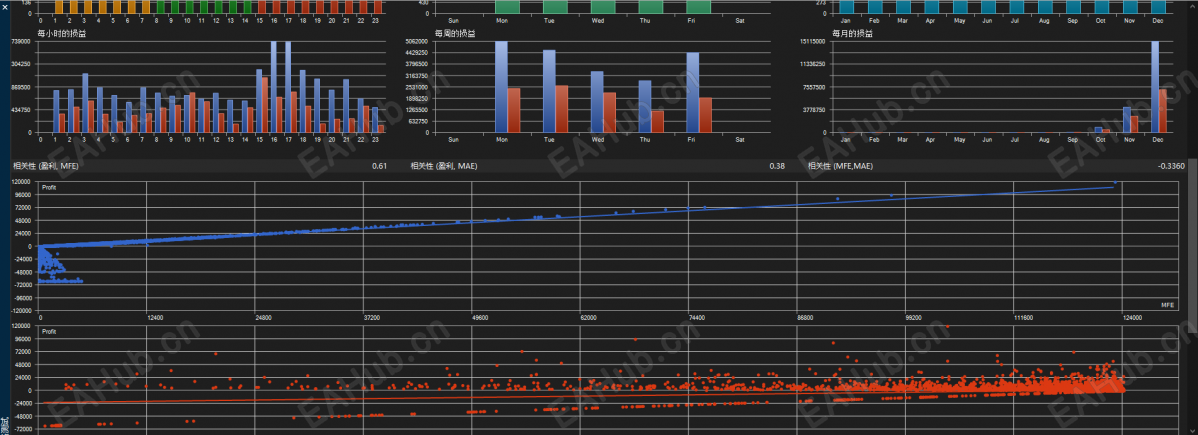Click the 相关性 (MFE,MAE) label
This screenshot has height=435, width=1198.
pos(840,165)
